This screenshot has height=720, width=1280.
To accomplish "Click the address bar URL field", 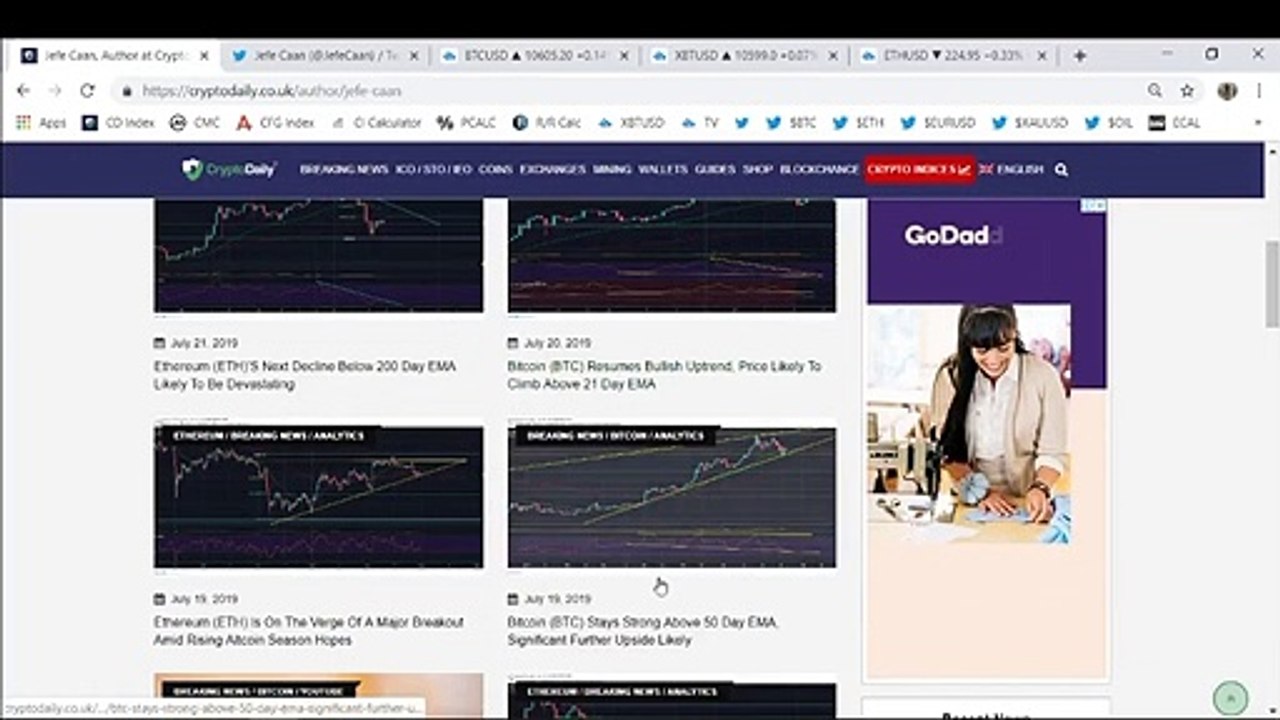I will (x=630, y=91).
